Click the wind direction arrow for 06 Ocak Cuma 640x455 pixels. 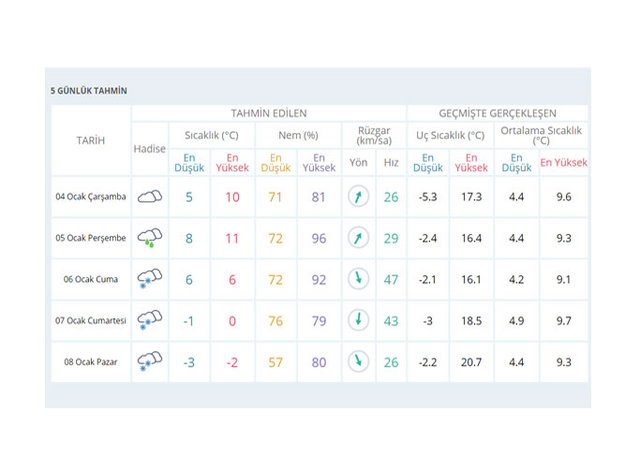pyautogui.click(x=358, y=279)
